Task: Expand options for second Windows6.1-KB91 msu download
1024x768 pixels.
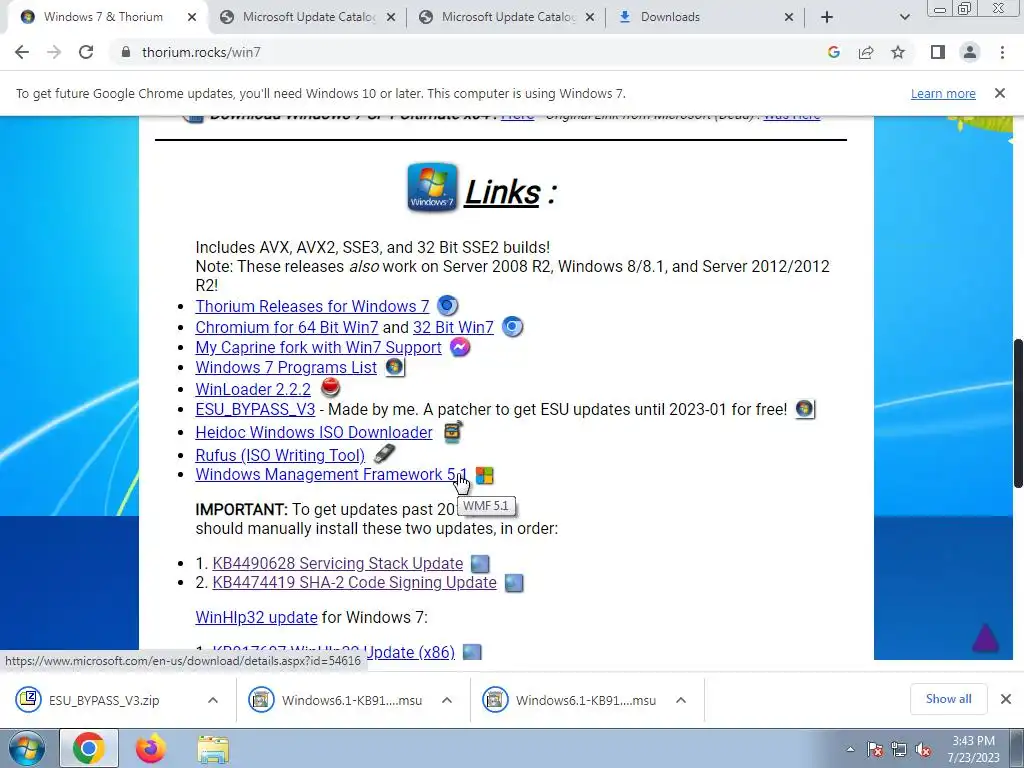Action: [x=680, y=700]
